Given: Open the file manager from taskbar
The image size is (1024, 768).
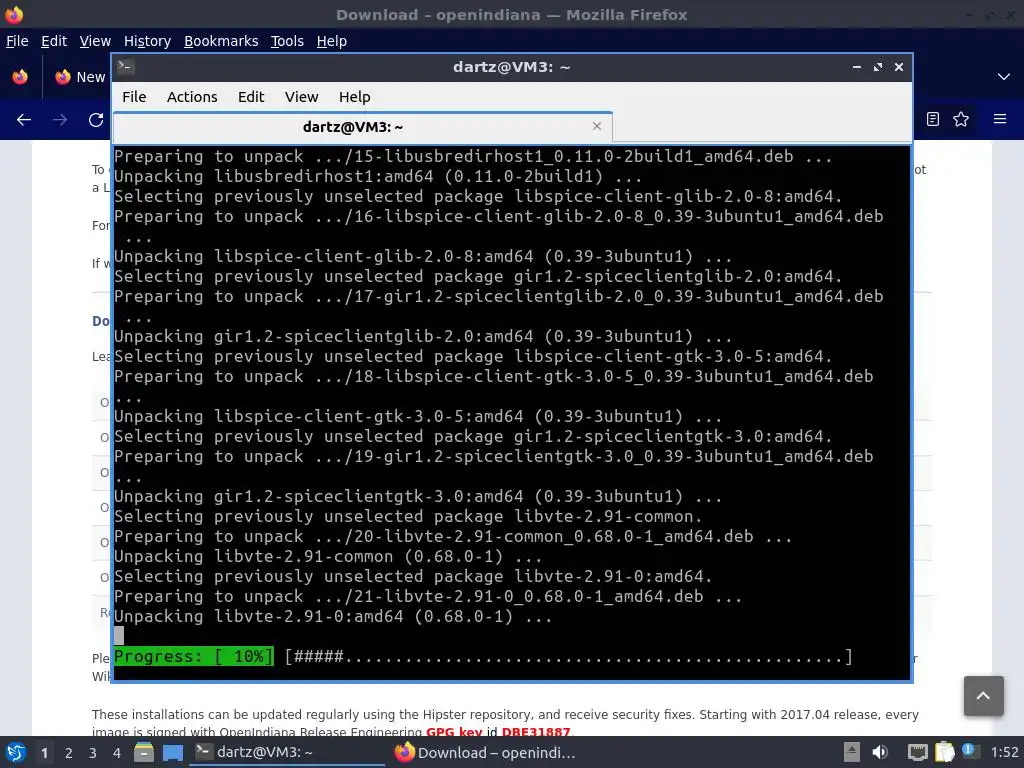Looking at the screenshot, I should pos(144,752).
